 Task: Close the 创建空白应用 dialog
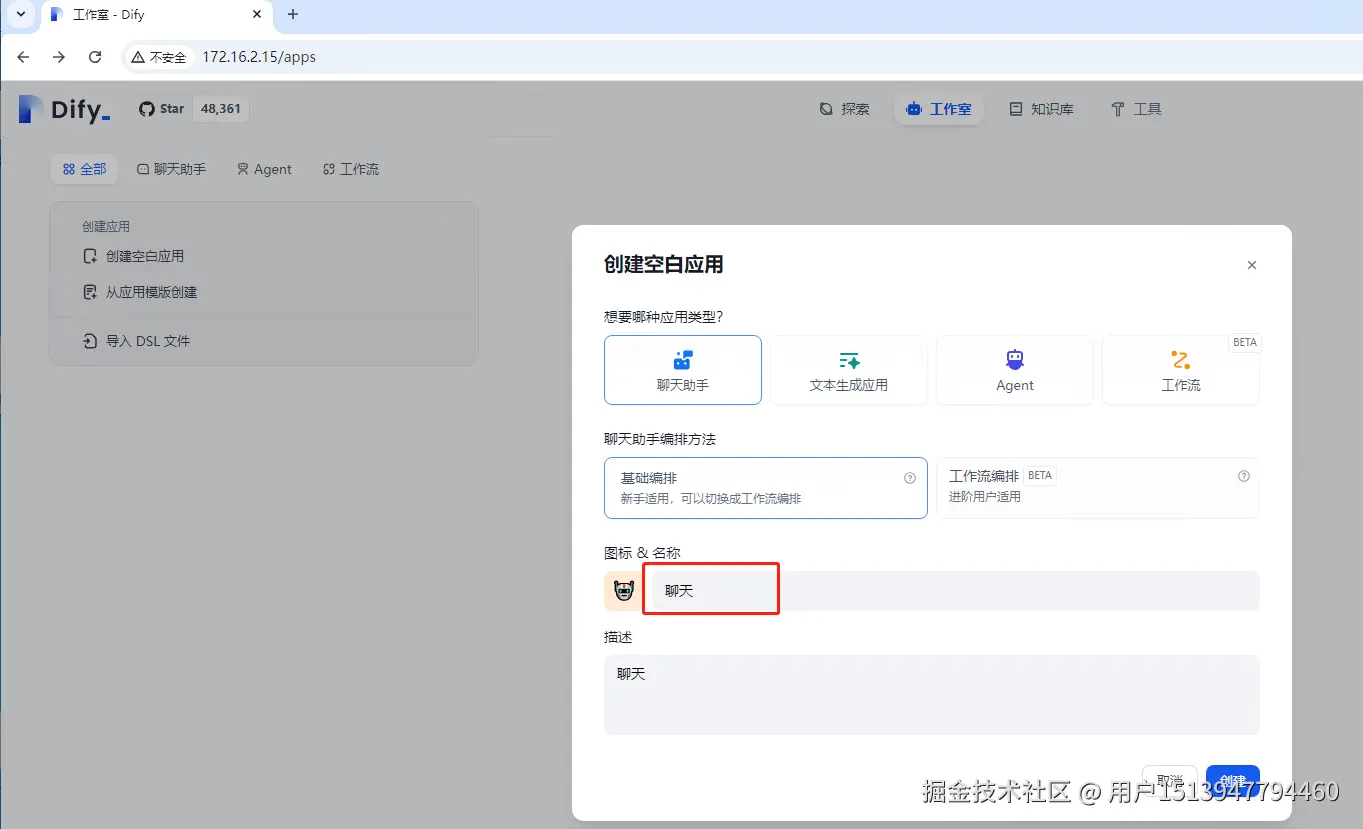point(1252,265)
